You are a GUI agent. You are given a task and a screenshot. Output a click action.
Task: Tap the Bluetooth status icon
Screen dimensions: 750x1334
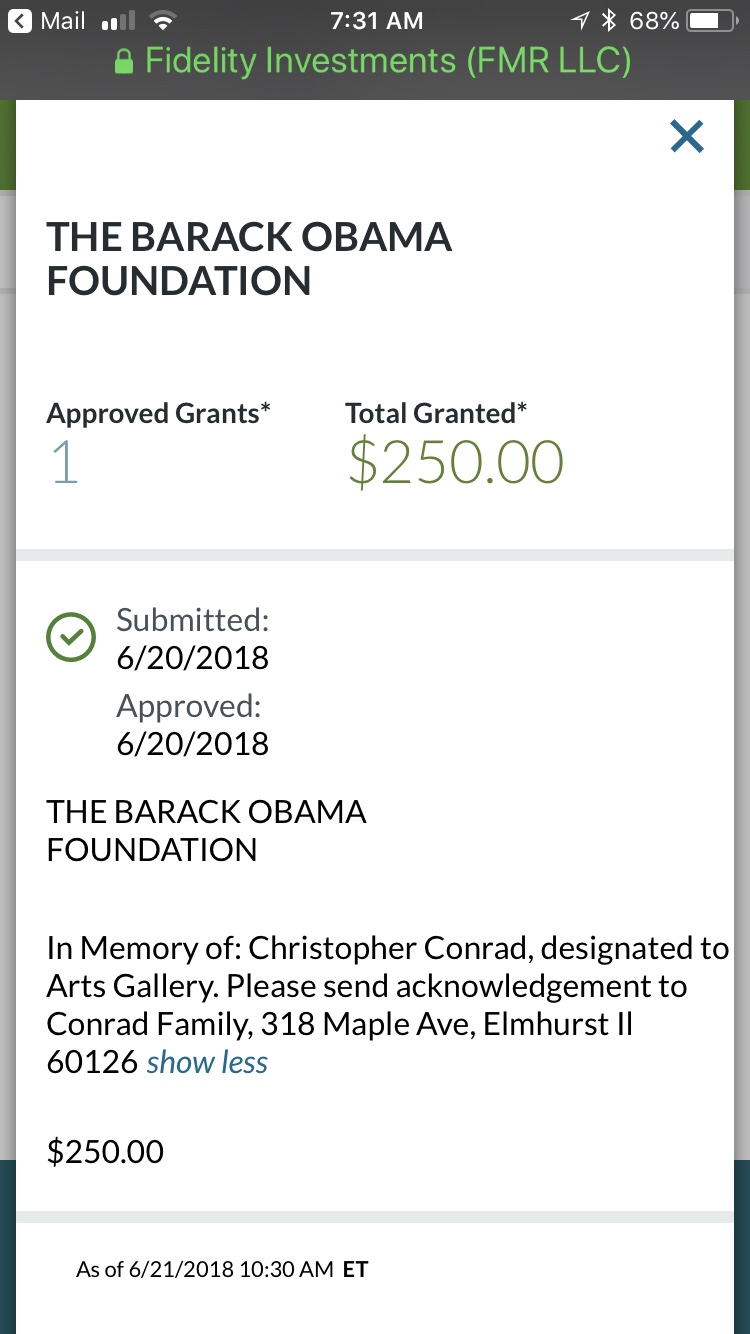tap(609, 21)
